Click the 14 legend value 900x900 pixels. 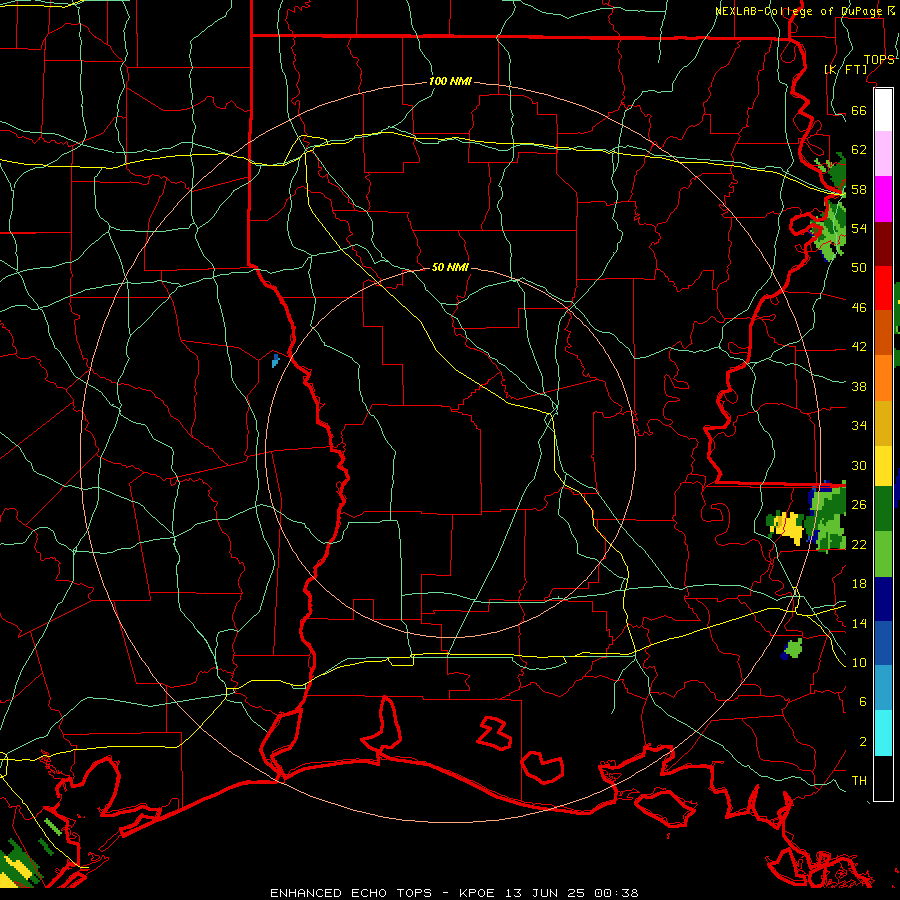859,623
